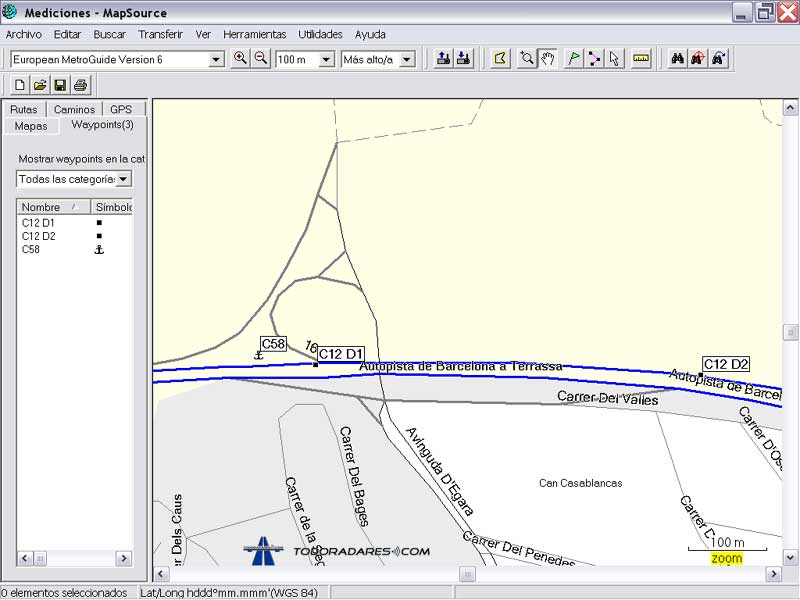Switch to the Rutas tab
Screen dimensions: 800x600
pyautogui.click(x=23, y=109)
